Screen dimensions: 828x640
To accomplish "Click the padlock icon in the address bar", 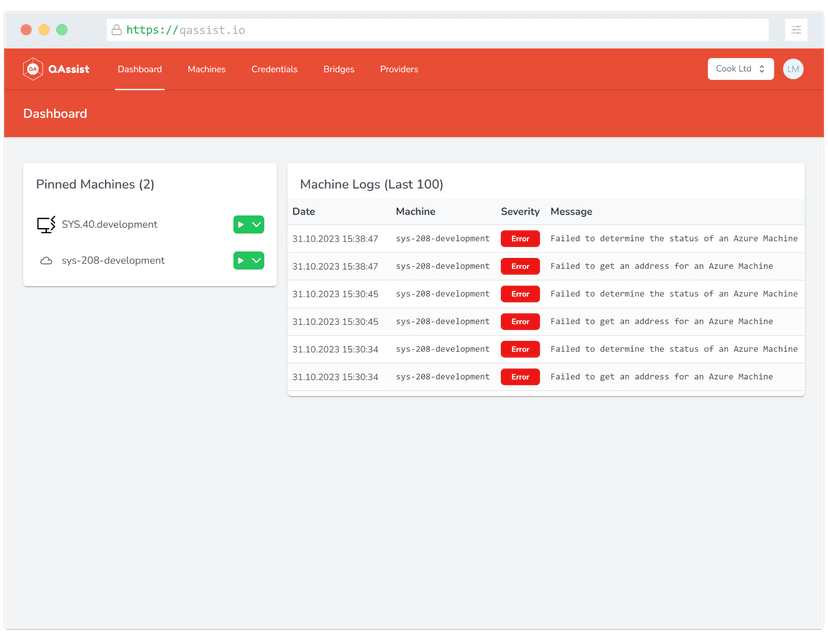I will click(118, 30).
